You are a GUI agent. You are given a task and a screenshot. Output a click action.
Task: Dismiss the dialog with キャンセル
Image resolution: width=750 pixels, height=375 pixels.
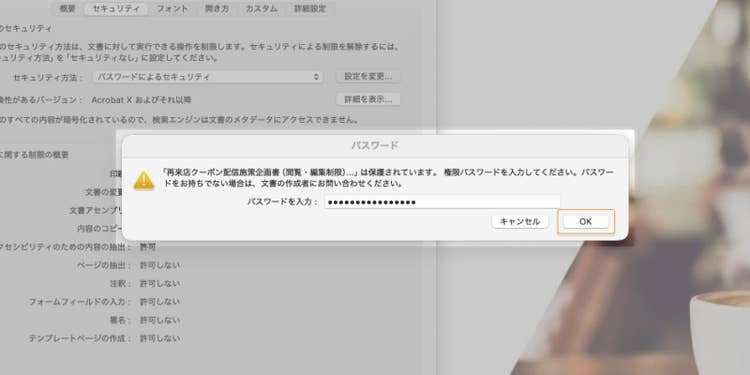tap(520, 221)
